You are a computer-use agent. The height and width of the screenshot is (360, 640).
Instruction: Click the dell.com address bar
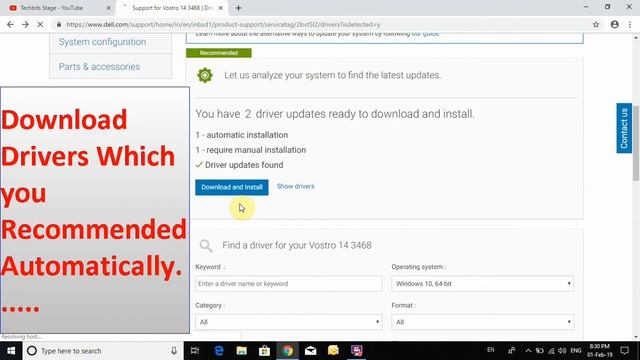[x=322, y=24]
